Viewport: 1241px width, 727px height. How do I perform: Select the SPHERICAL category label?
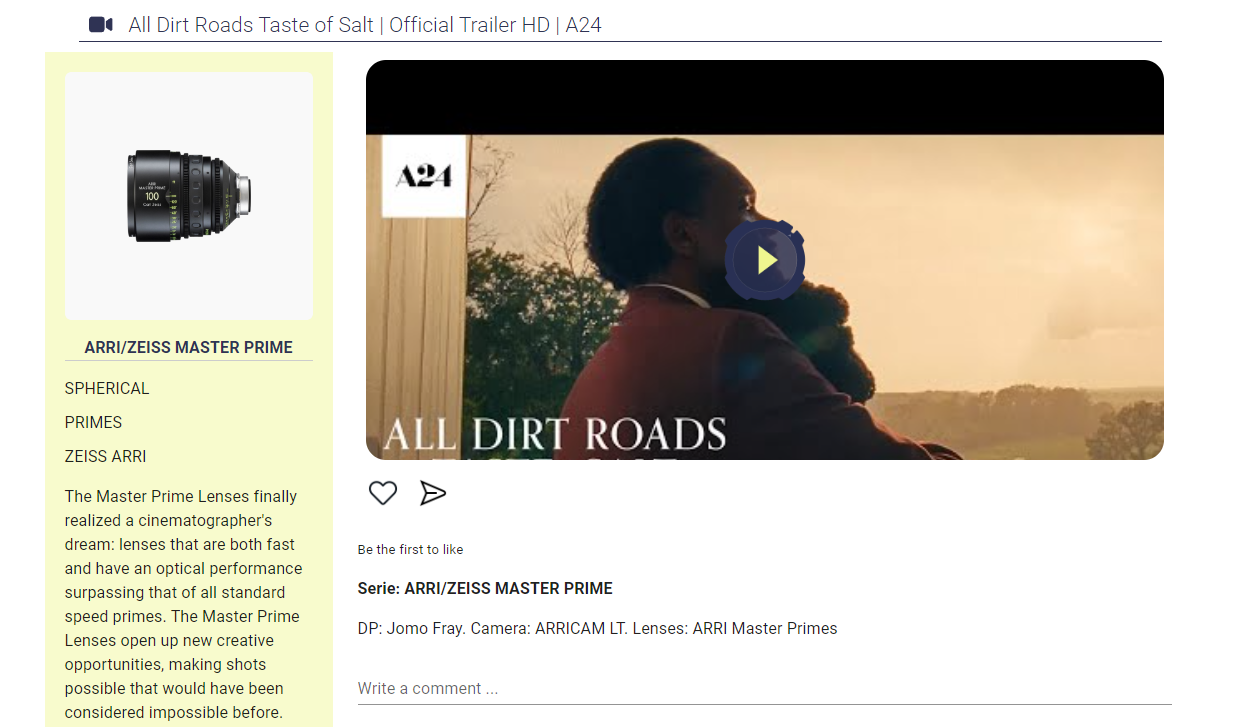[107, 388]
